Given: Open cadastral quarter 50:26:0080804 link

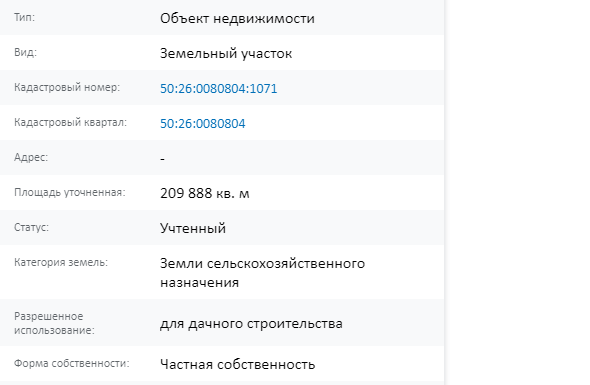Looking at the screenshot, I should (202, 123).
